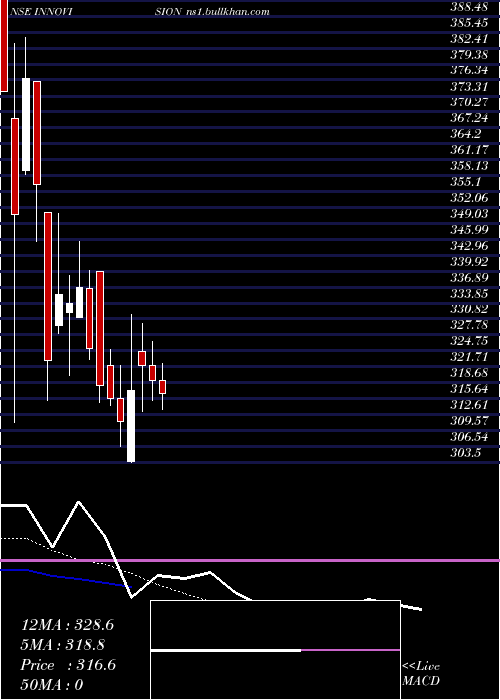Click the blue moving average line segment
The width and height of the screenshot is (500, 700).
coord(66,578)
